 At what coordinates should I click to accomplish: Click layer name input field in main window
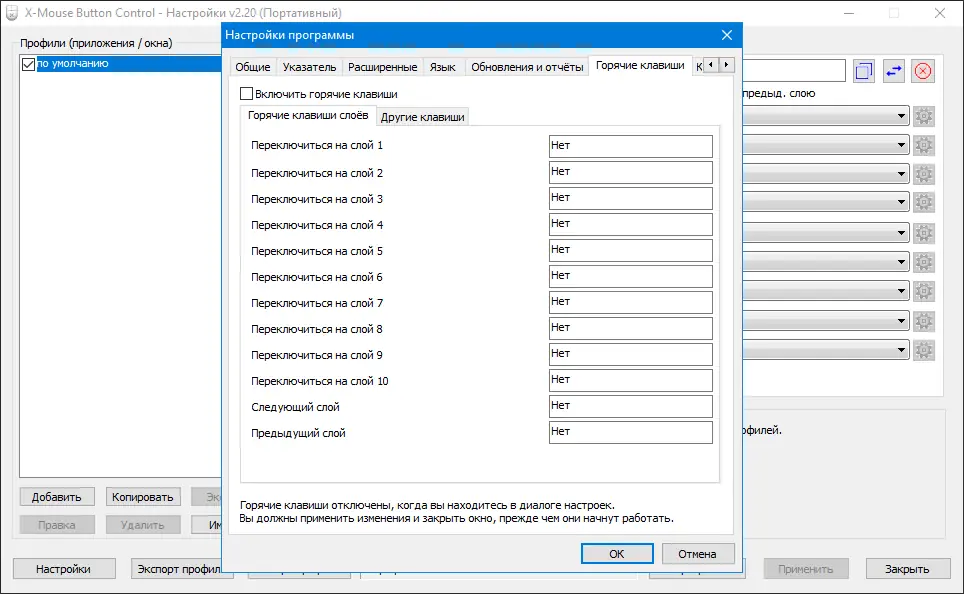794,71
